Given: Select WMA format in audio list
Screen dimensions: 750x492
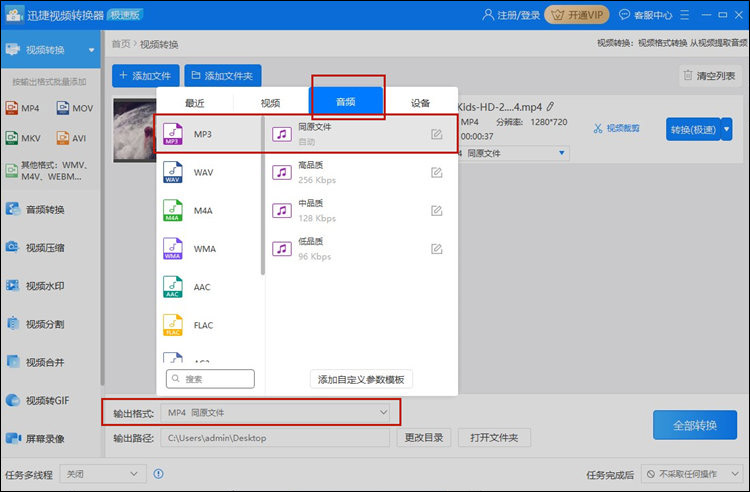Looking at the screenshot, I should [x=210, y=249].
